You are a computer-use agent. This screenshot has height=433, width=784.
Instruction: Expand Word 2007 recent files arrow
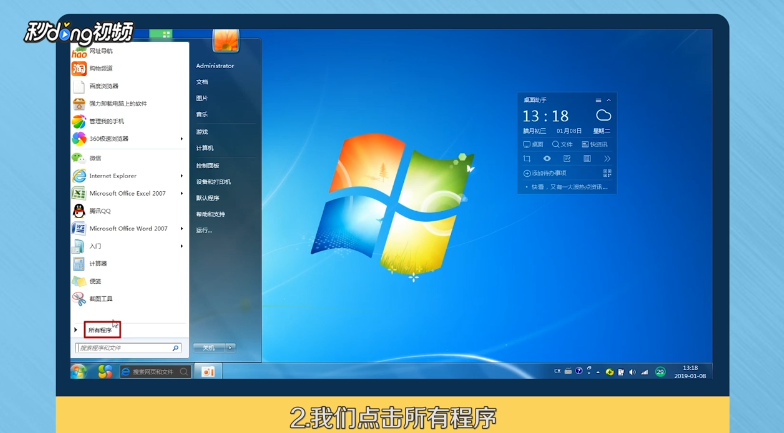pyautogui.click(x=182, y=228)
